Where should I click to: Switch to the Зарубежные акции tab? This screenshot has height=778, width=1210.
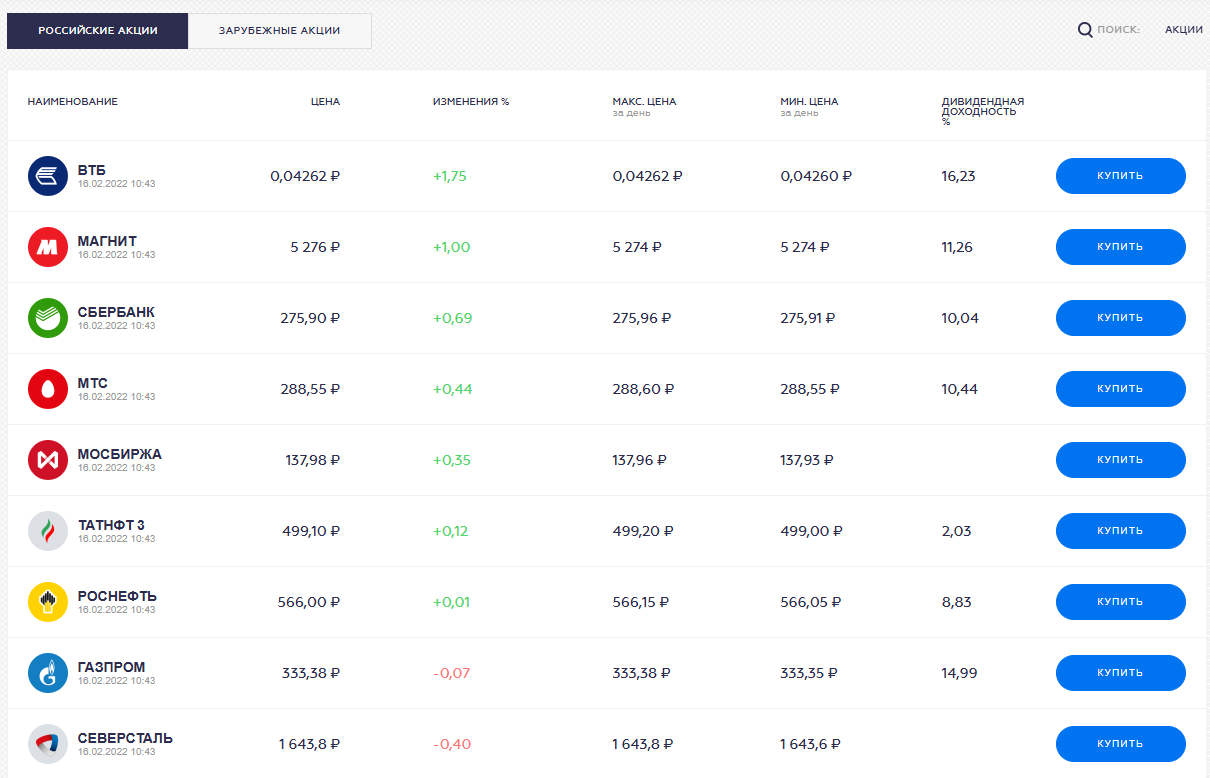tap(279, 31)
